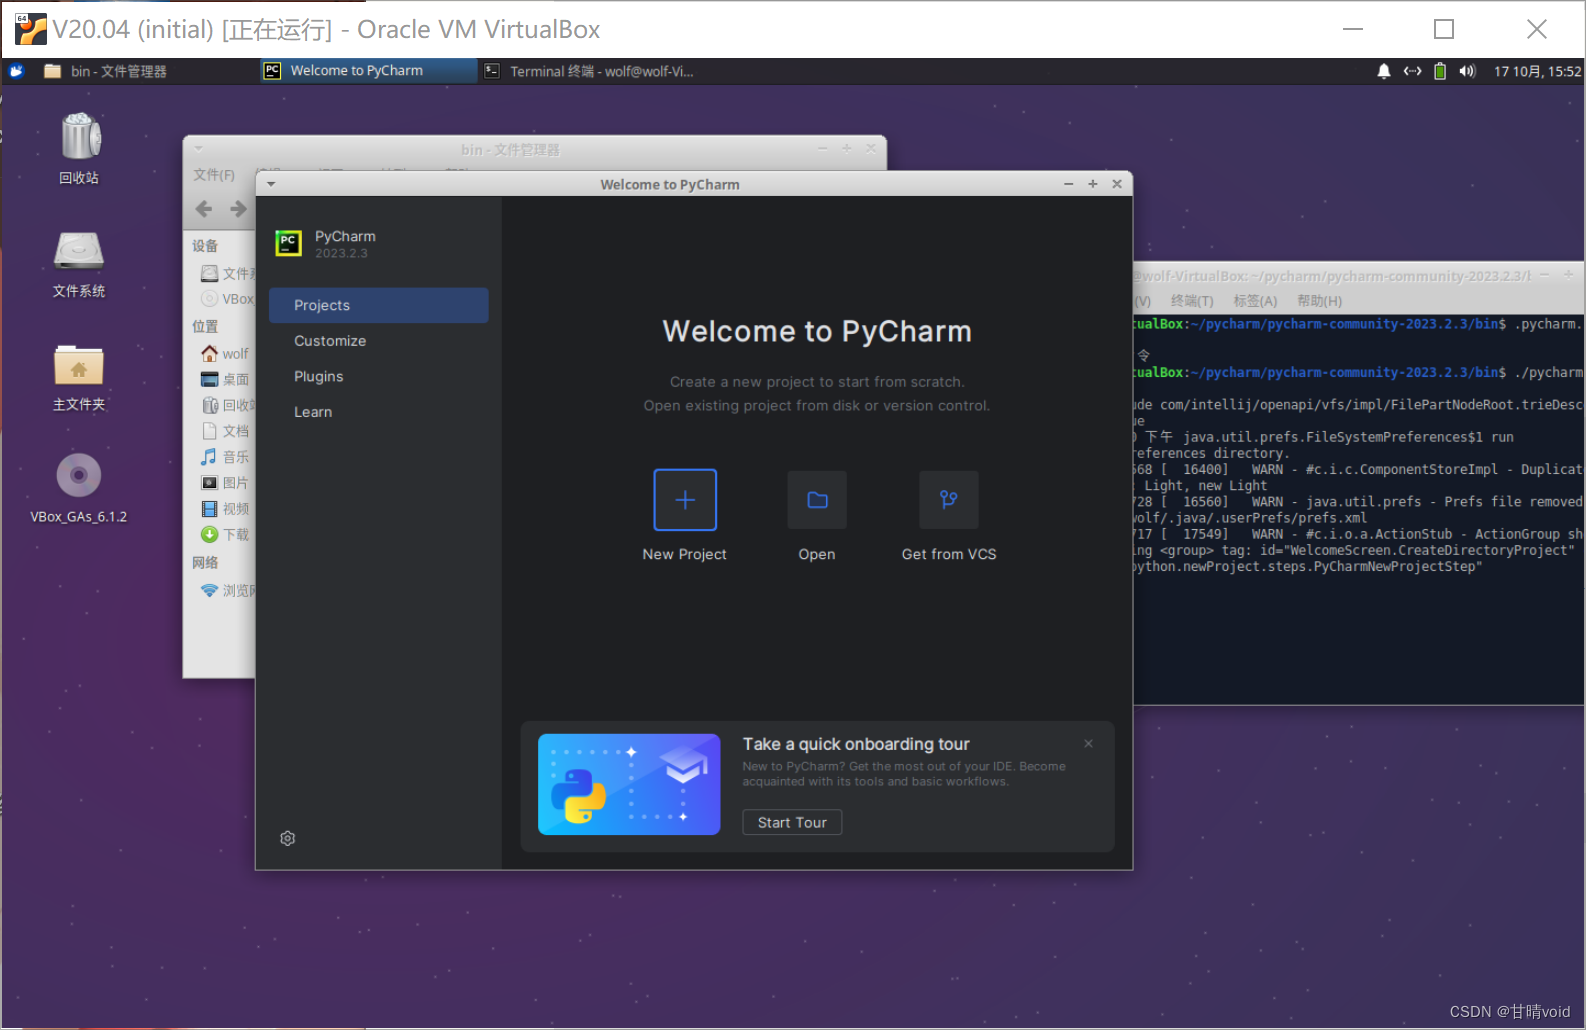
Task: Select VBox device in file manager sidebar
Action: [227, 299]
